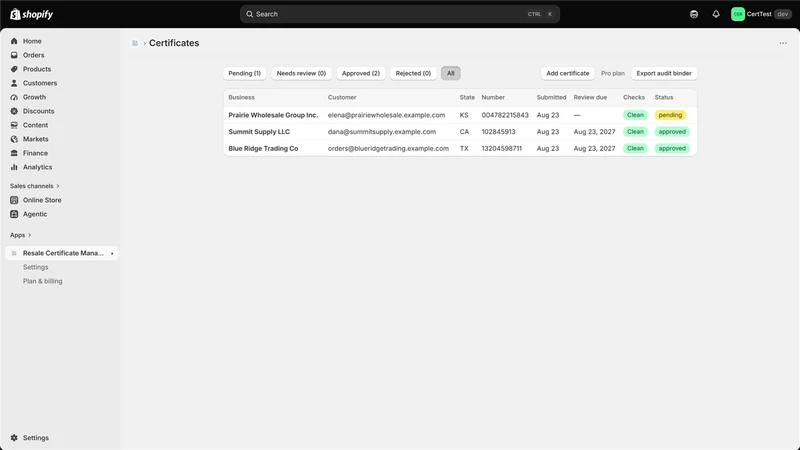The image size is (800, 450).
Task: Click the Customers person icon
Action: [x=14, y=83]
